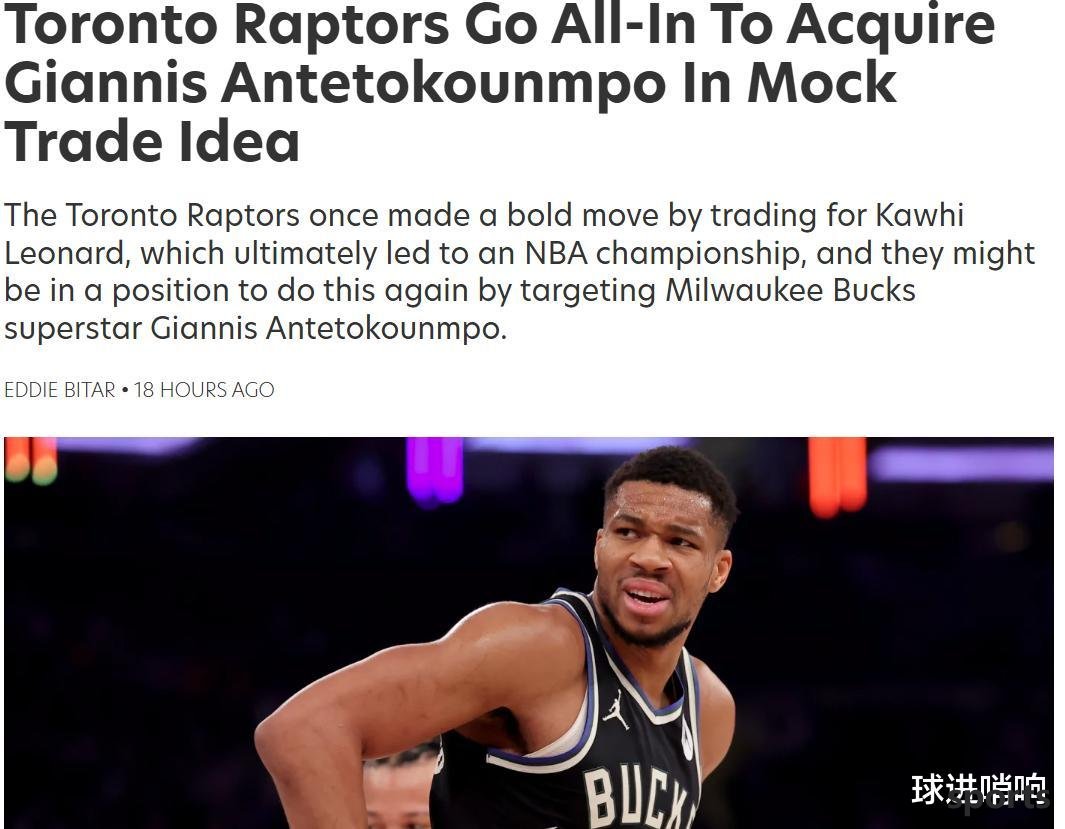This screenshot has height=829, width=1065.
Task: Click "Milwaukee Bucks" in the summary paragraph
Action: pyautogui.click(x=791, y=291)
